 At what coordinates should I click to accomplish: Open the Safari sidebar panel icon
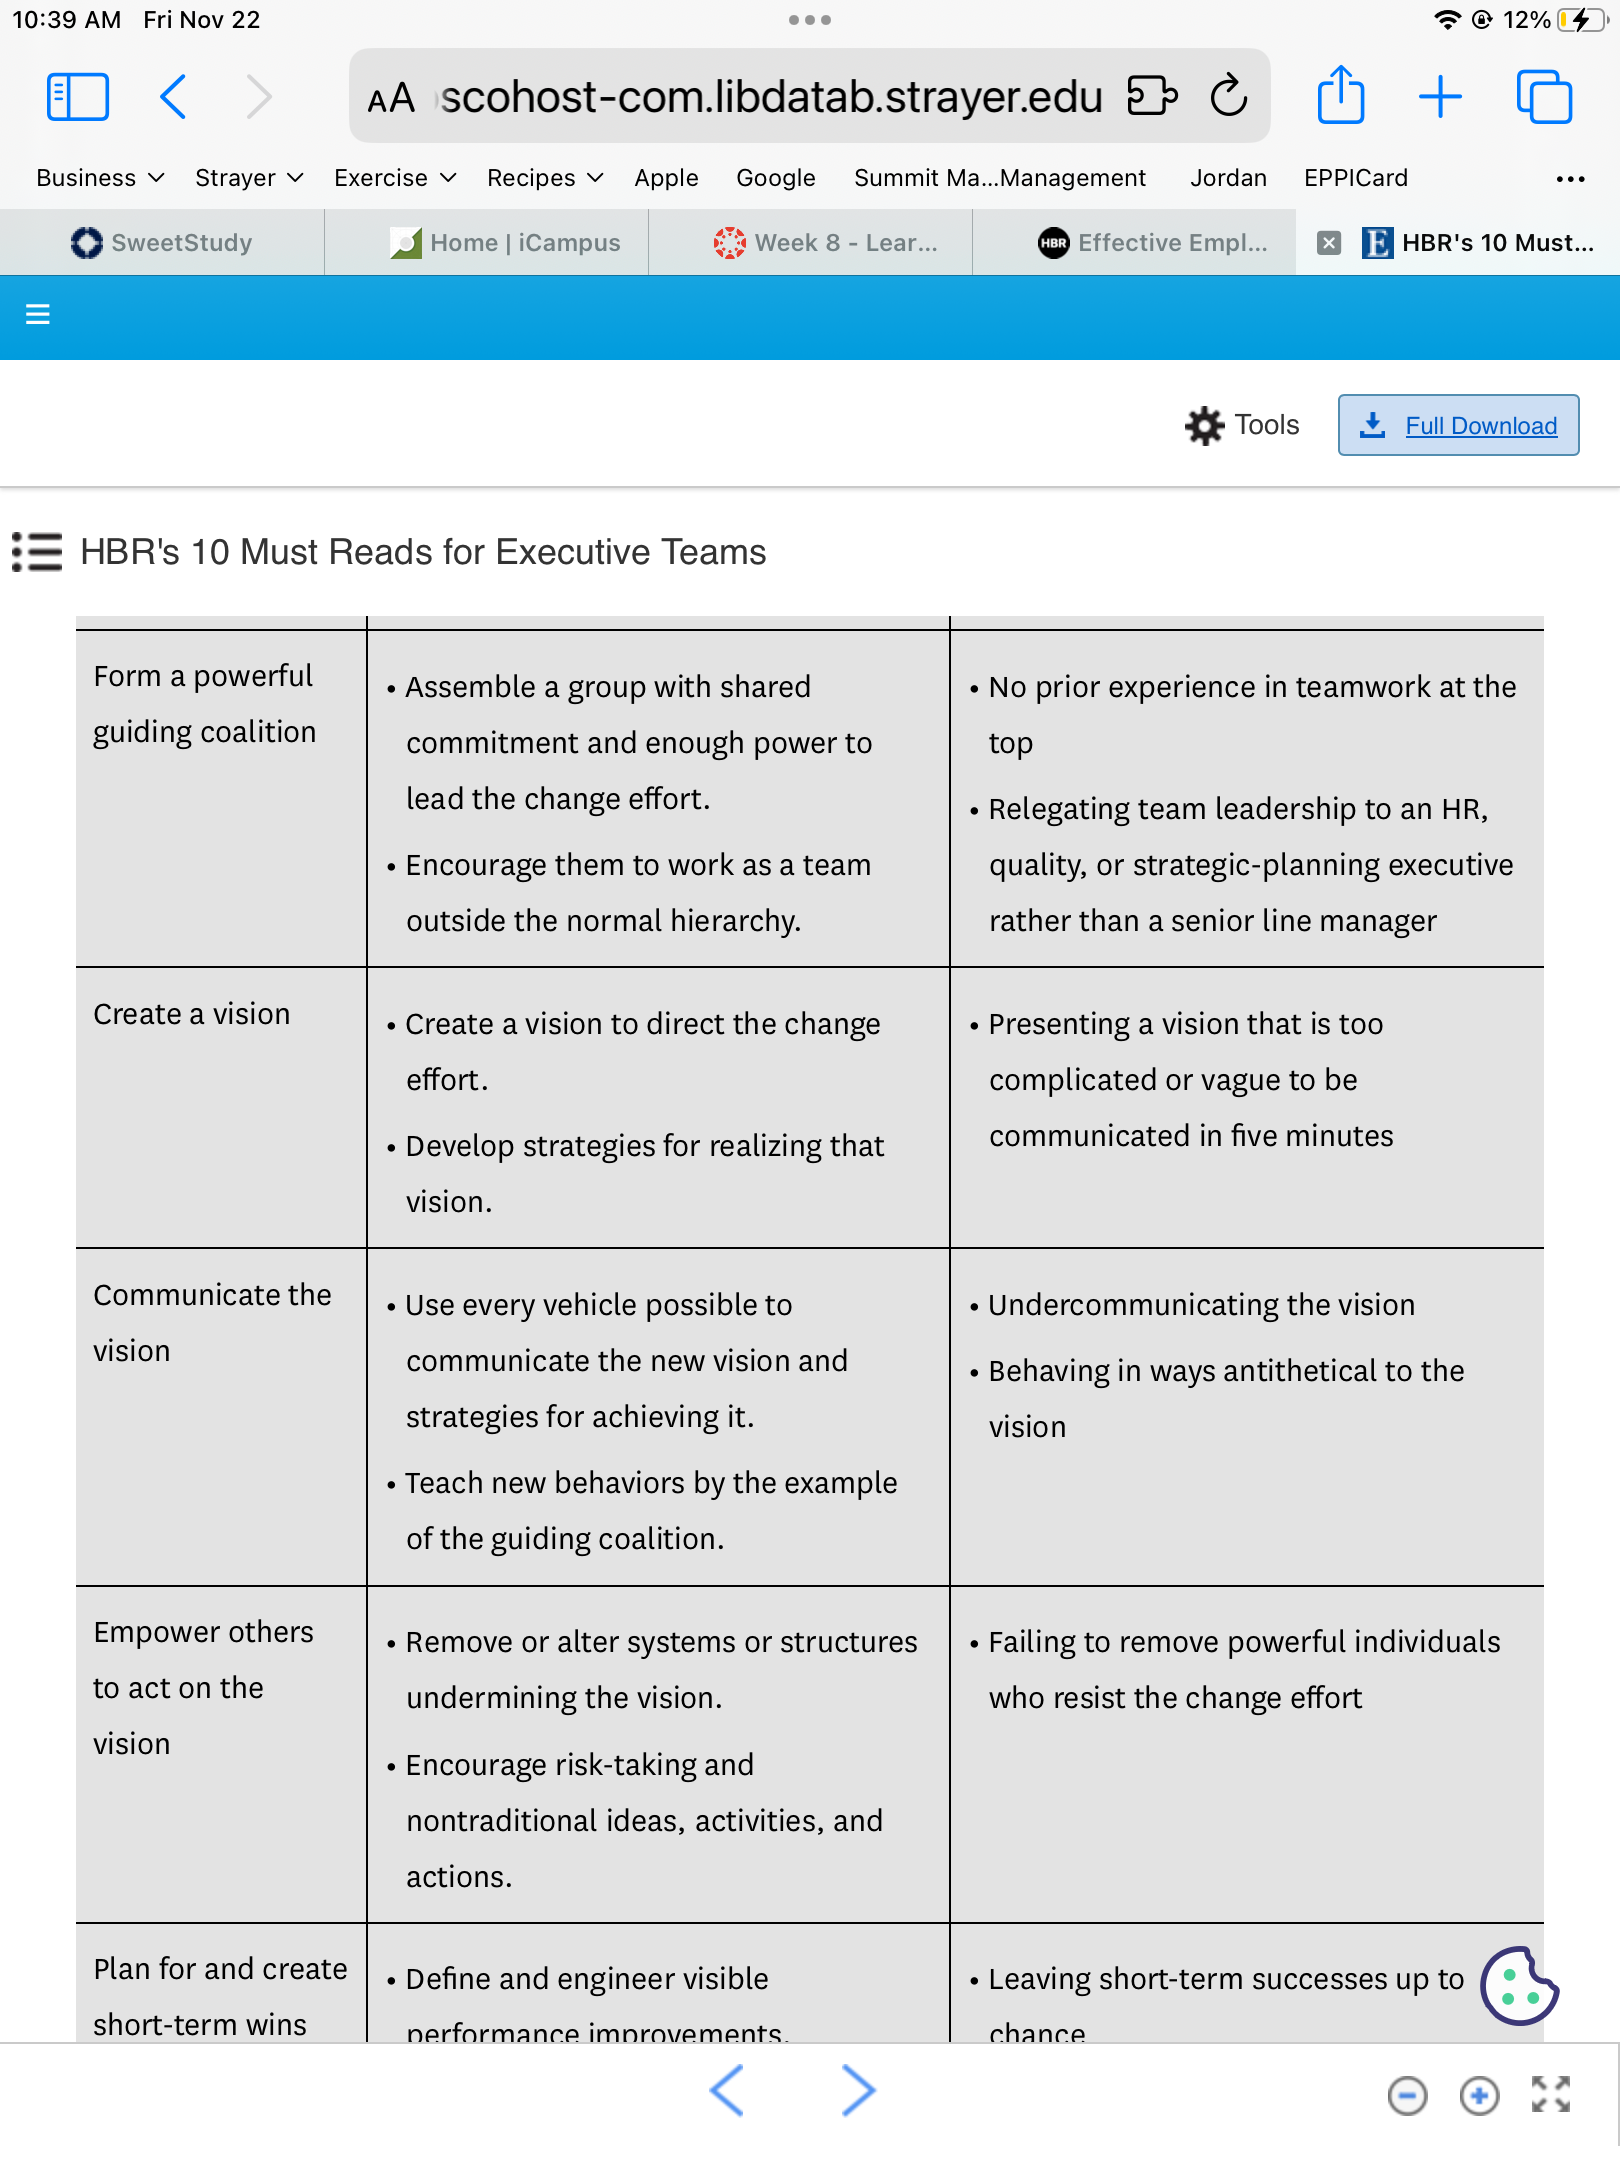(78, 97)
